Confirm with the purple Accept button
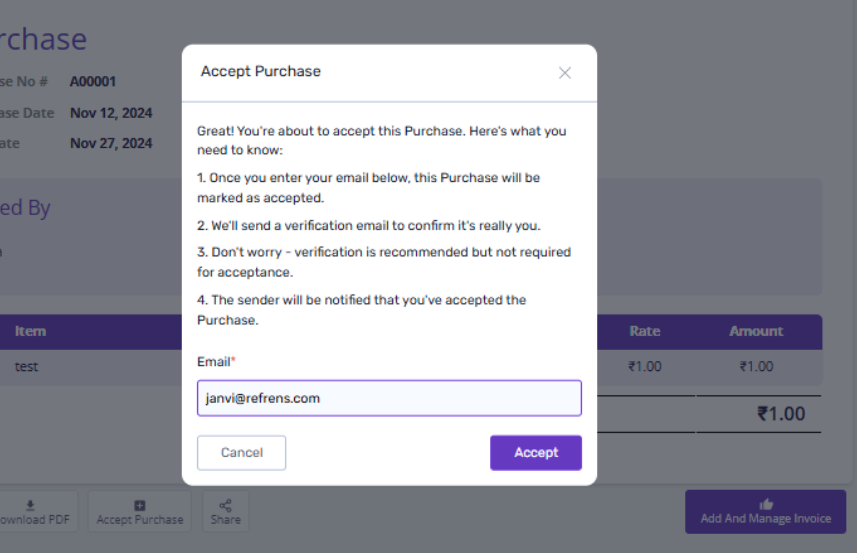 point(536,452)
